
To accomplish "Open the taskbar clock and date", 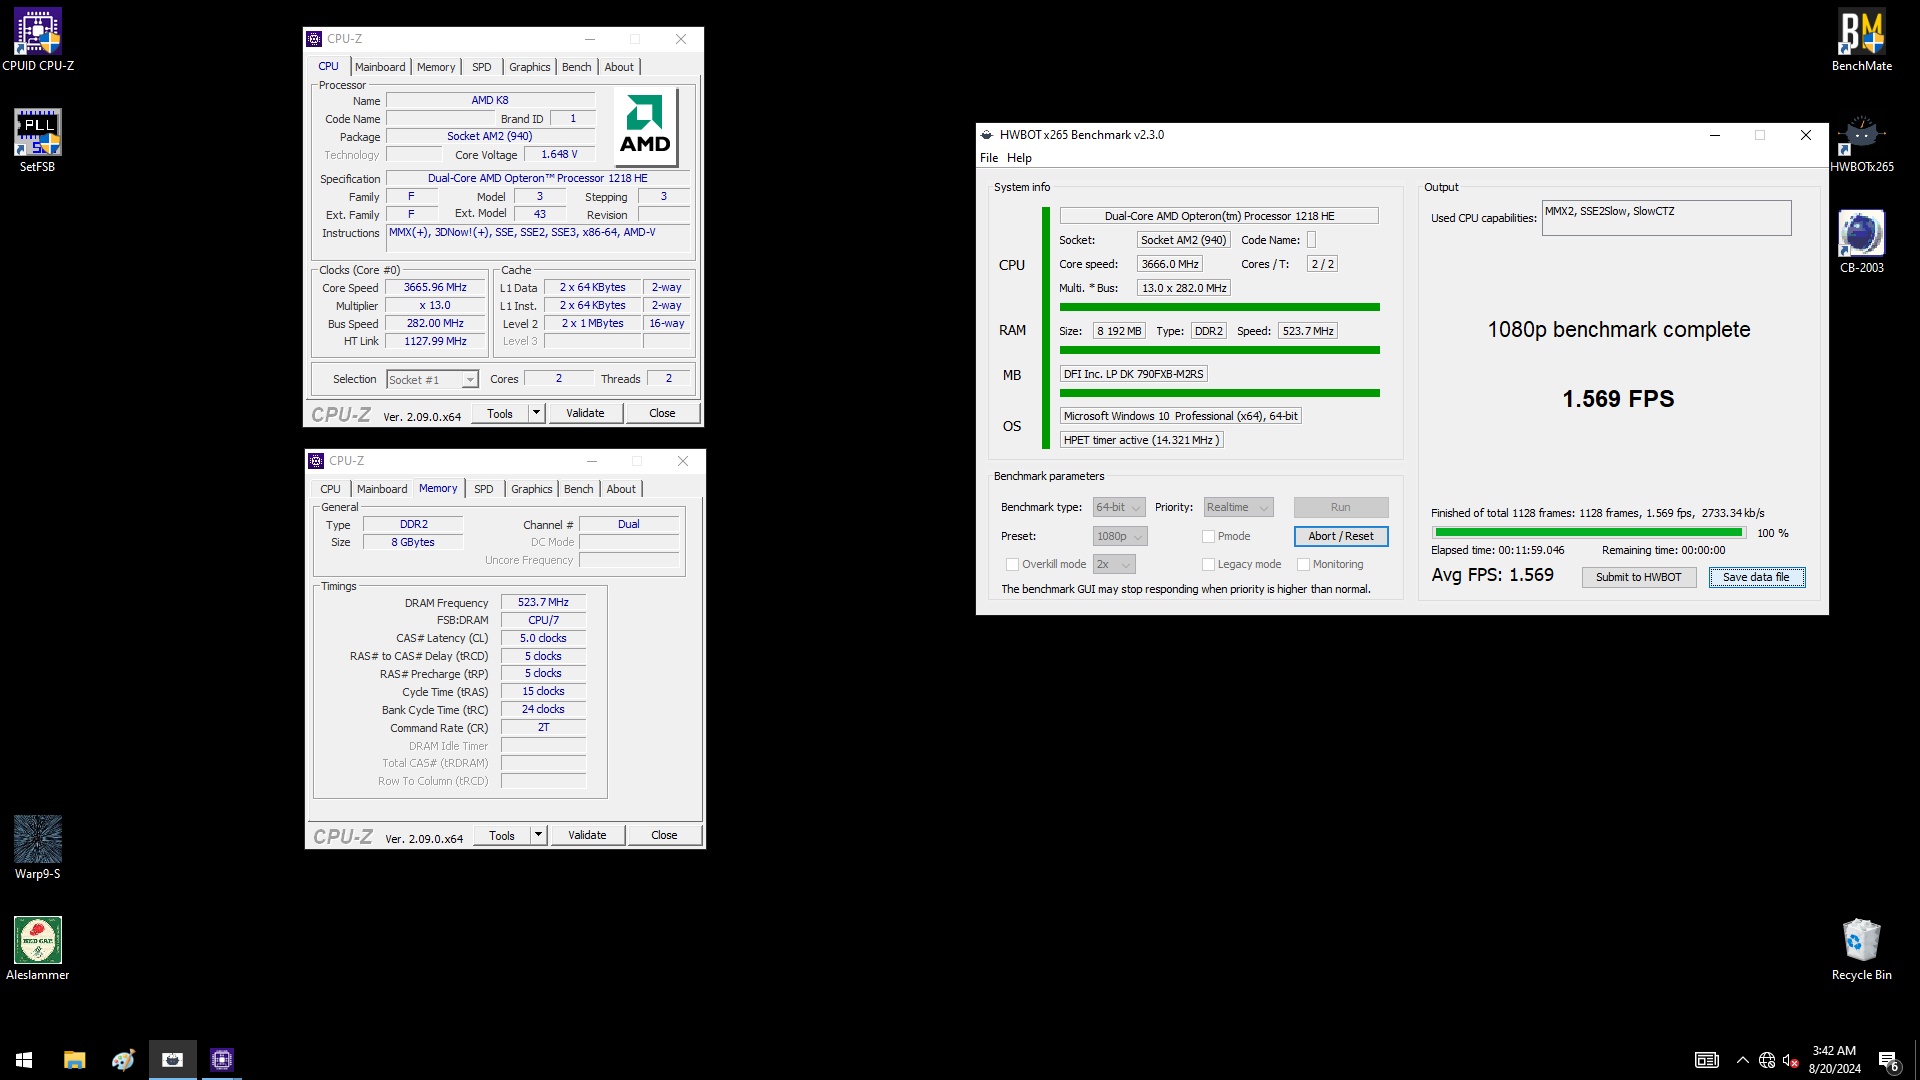I will pos(1834,1060).
